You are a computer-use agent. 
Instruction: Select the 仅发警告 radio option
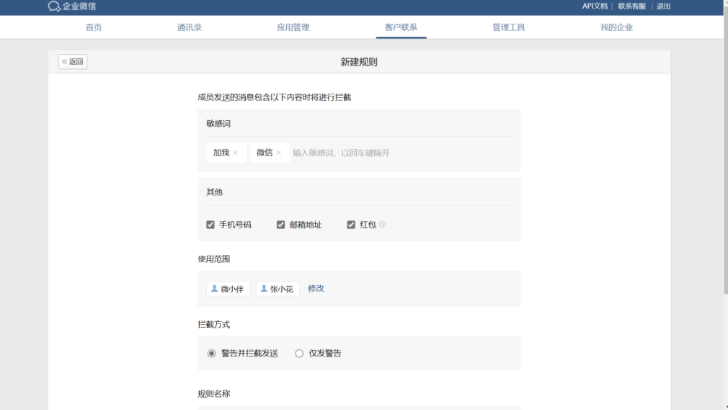(299, 353)
